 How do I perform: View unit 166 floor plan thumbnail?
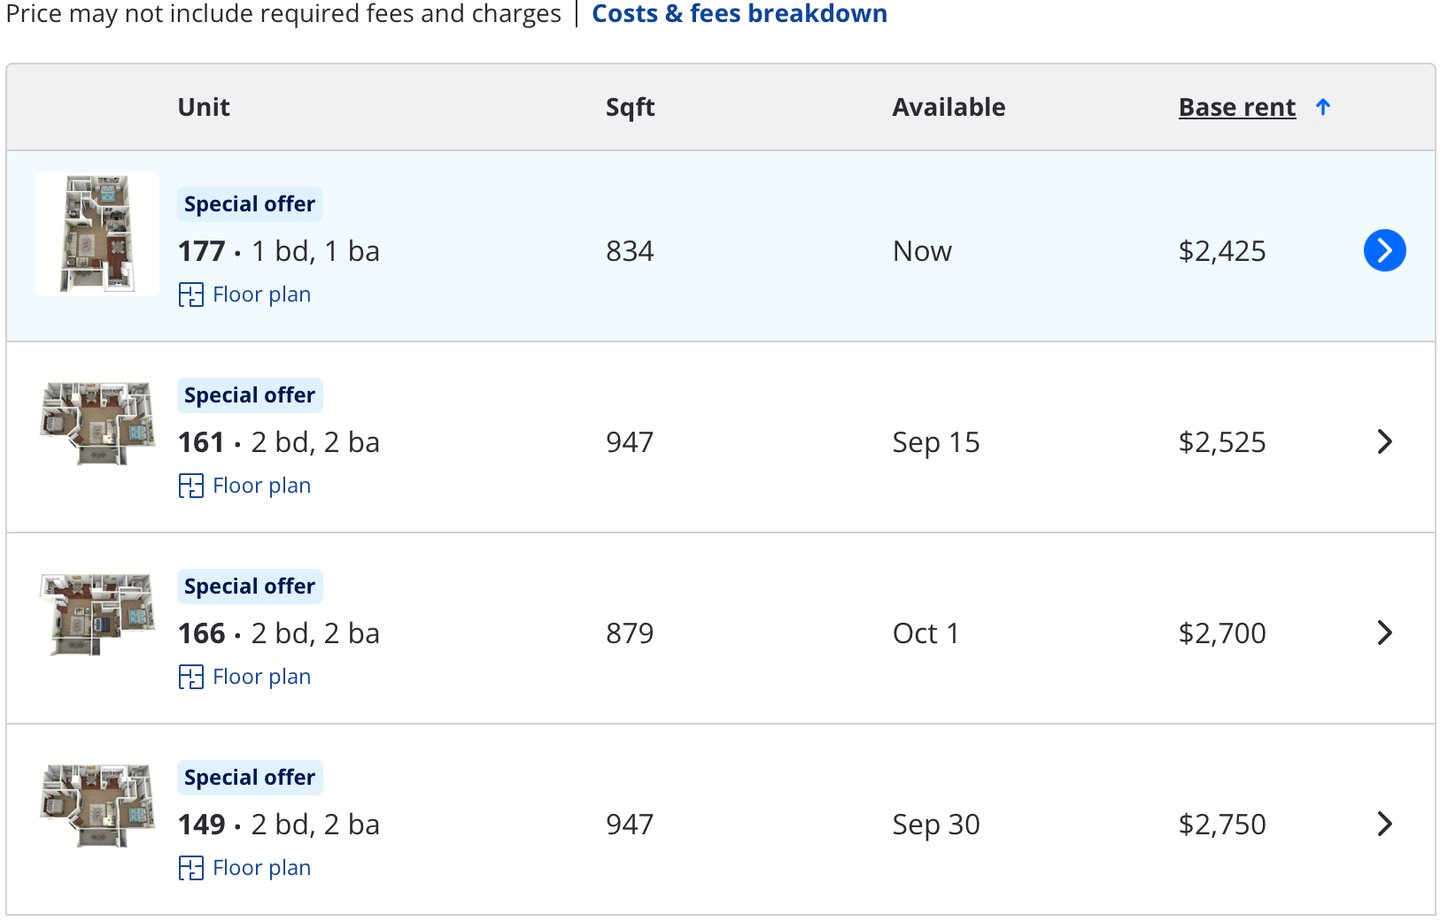click(x=97, y=614)
